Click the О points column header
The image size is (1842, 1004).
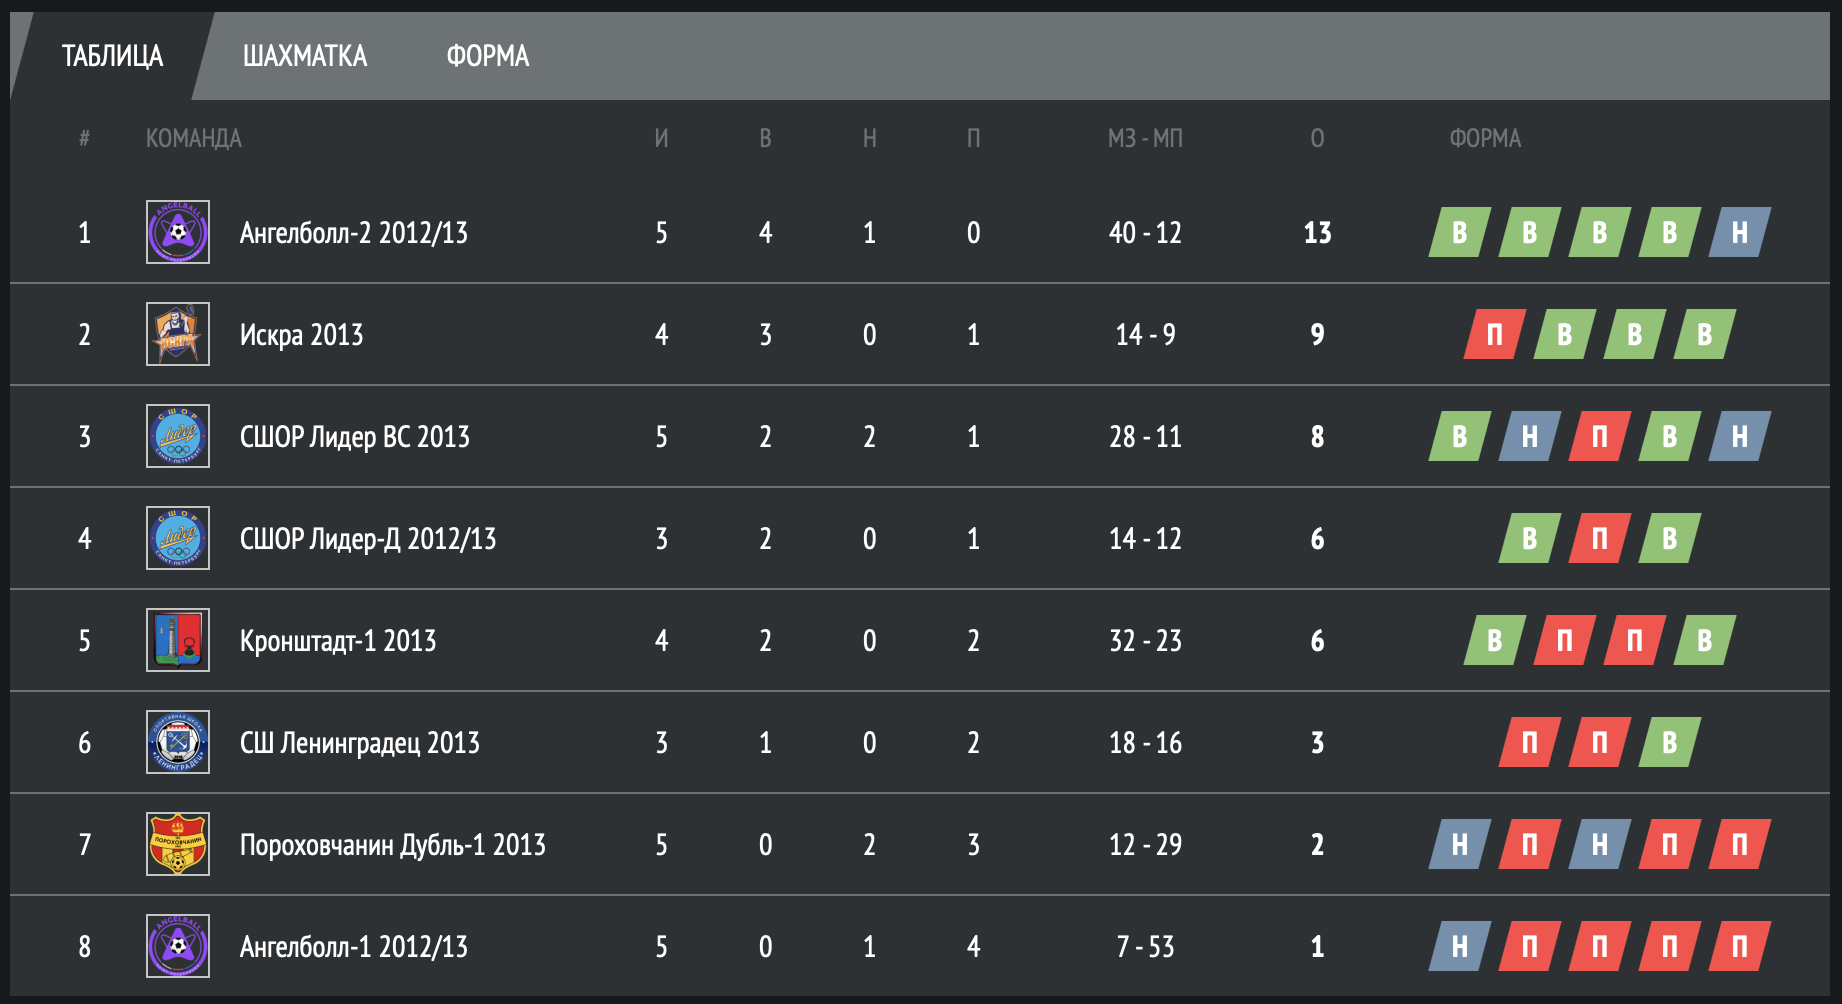pos(1317,138)
